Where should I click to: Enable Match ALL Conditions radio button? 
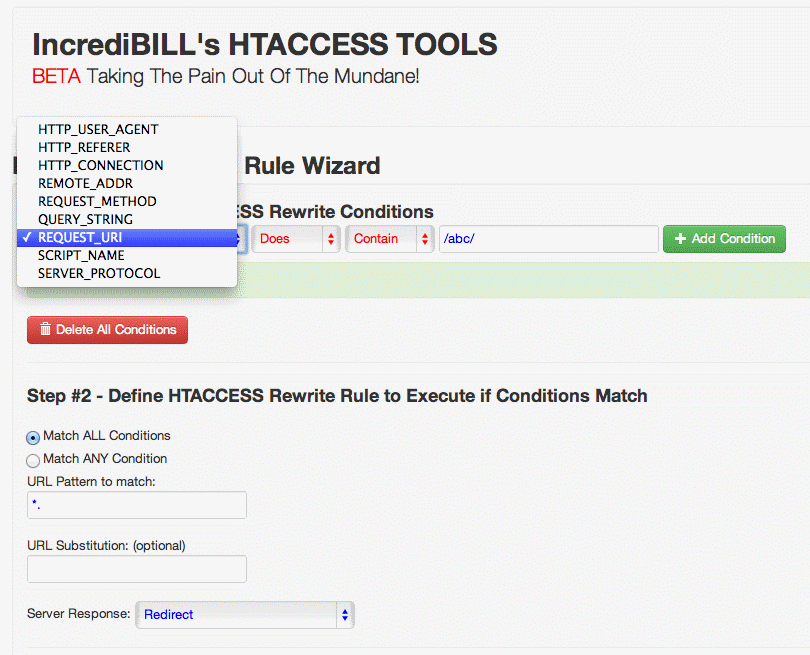34,437
